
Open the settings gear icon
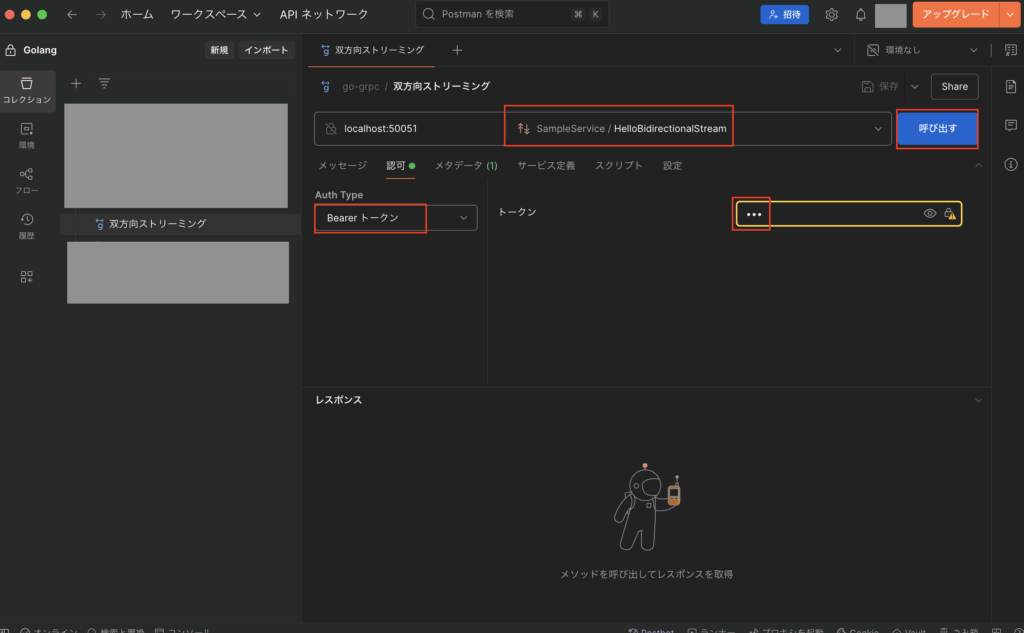click(831, 14)
